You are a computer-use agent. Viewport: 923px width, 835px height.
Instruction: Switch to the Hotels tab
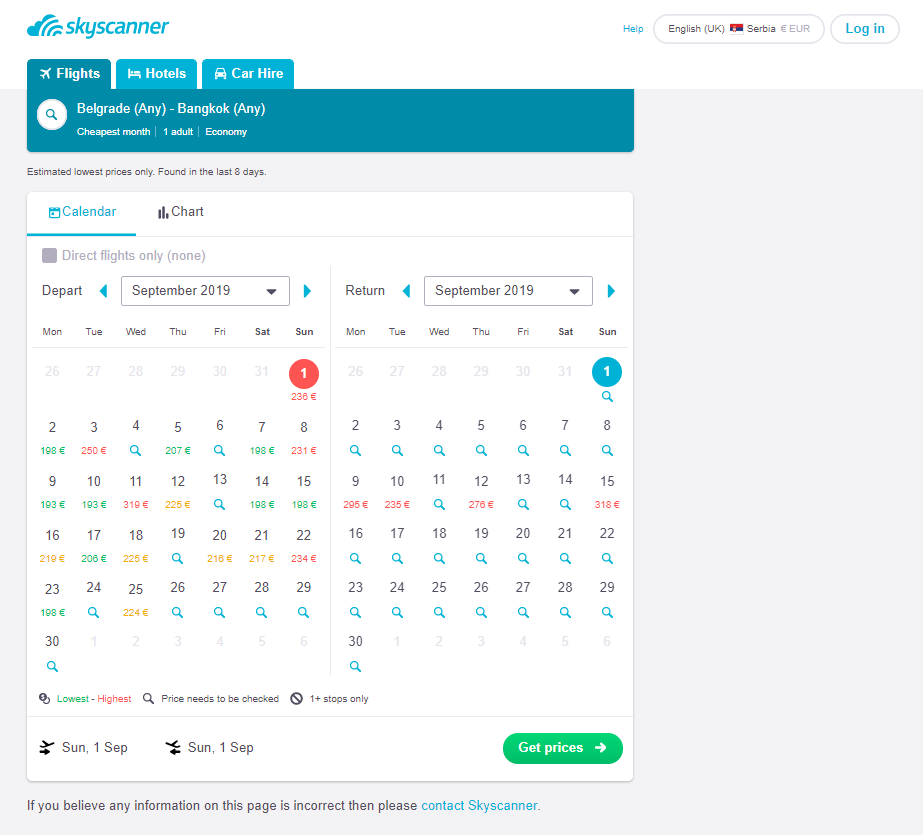coord(156,74)
